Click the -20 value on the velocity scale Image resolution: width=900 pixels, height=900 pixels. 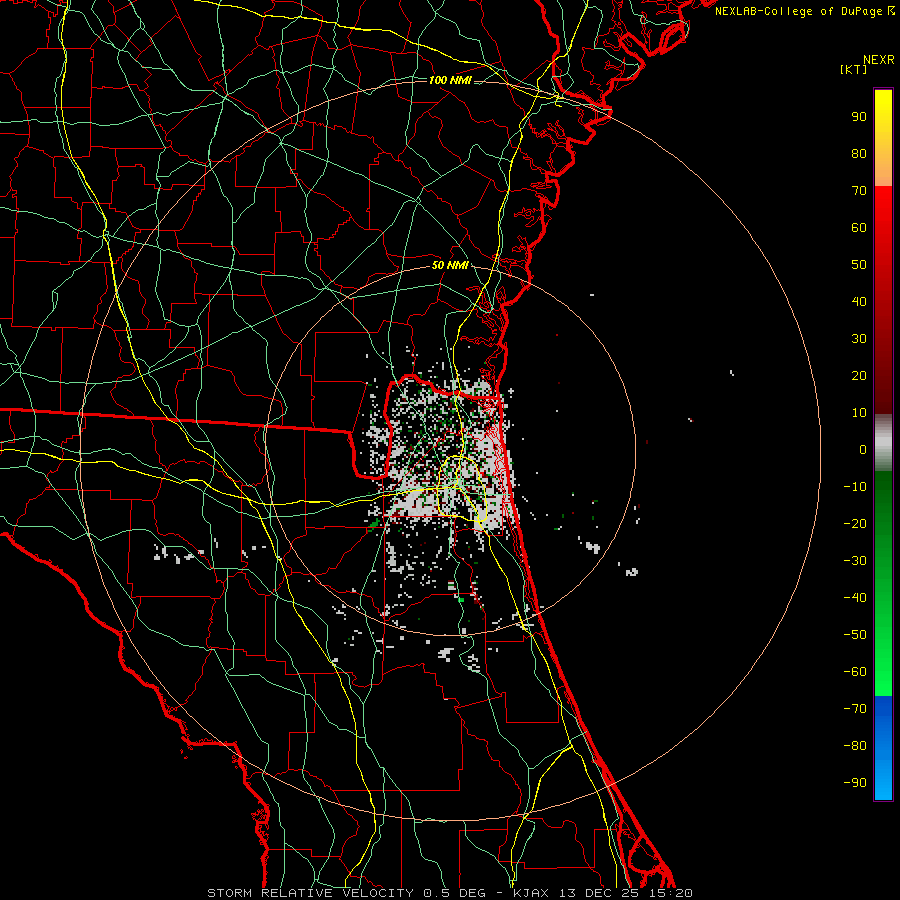855,523
